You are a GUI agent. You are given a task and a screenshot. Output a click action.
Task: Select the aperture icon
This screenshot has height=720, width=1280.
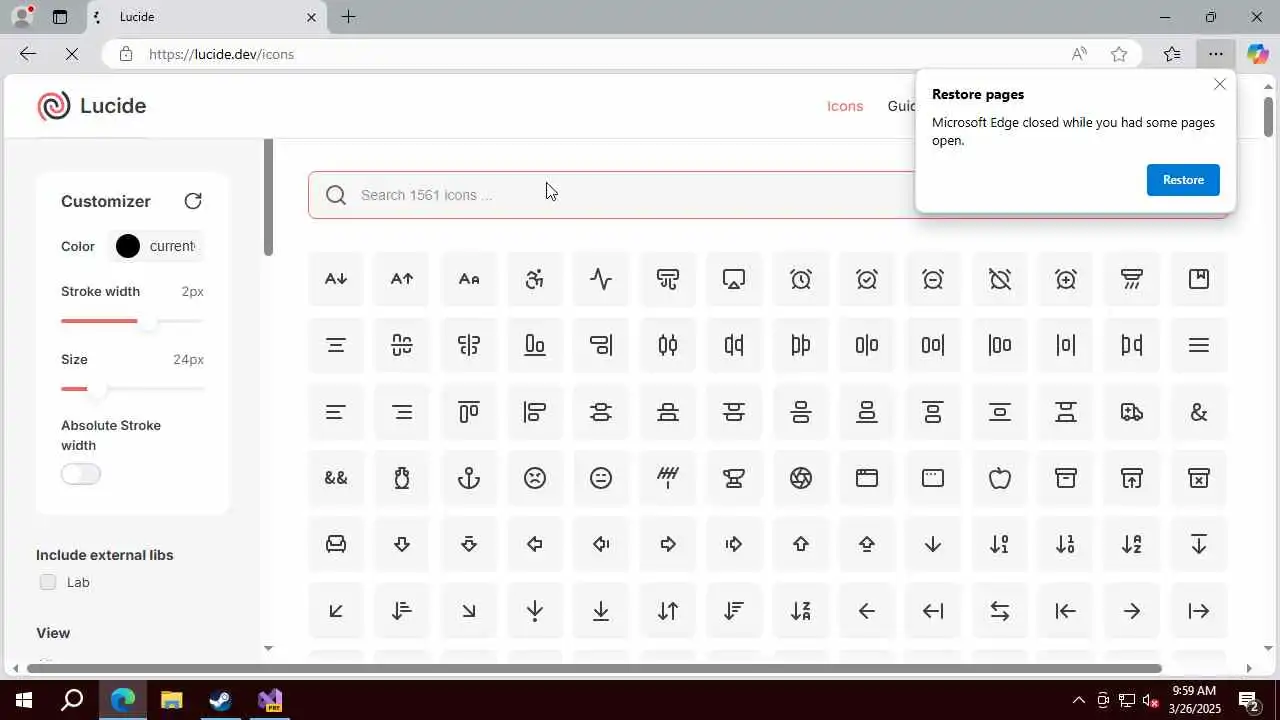(801, 478)
